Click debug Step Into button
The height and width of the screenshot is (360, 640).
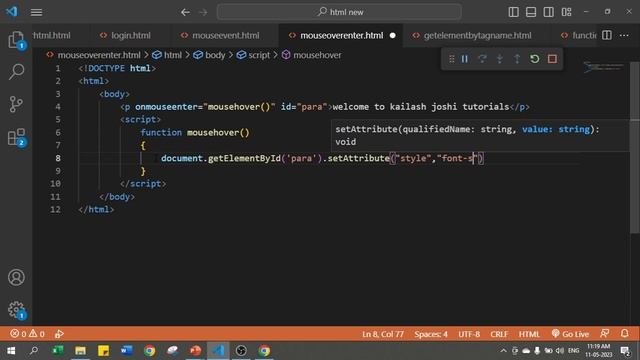(x=500, y=59)
